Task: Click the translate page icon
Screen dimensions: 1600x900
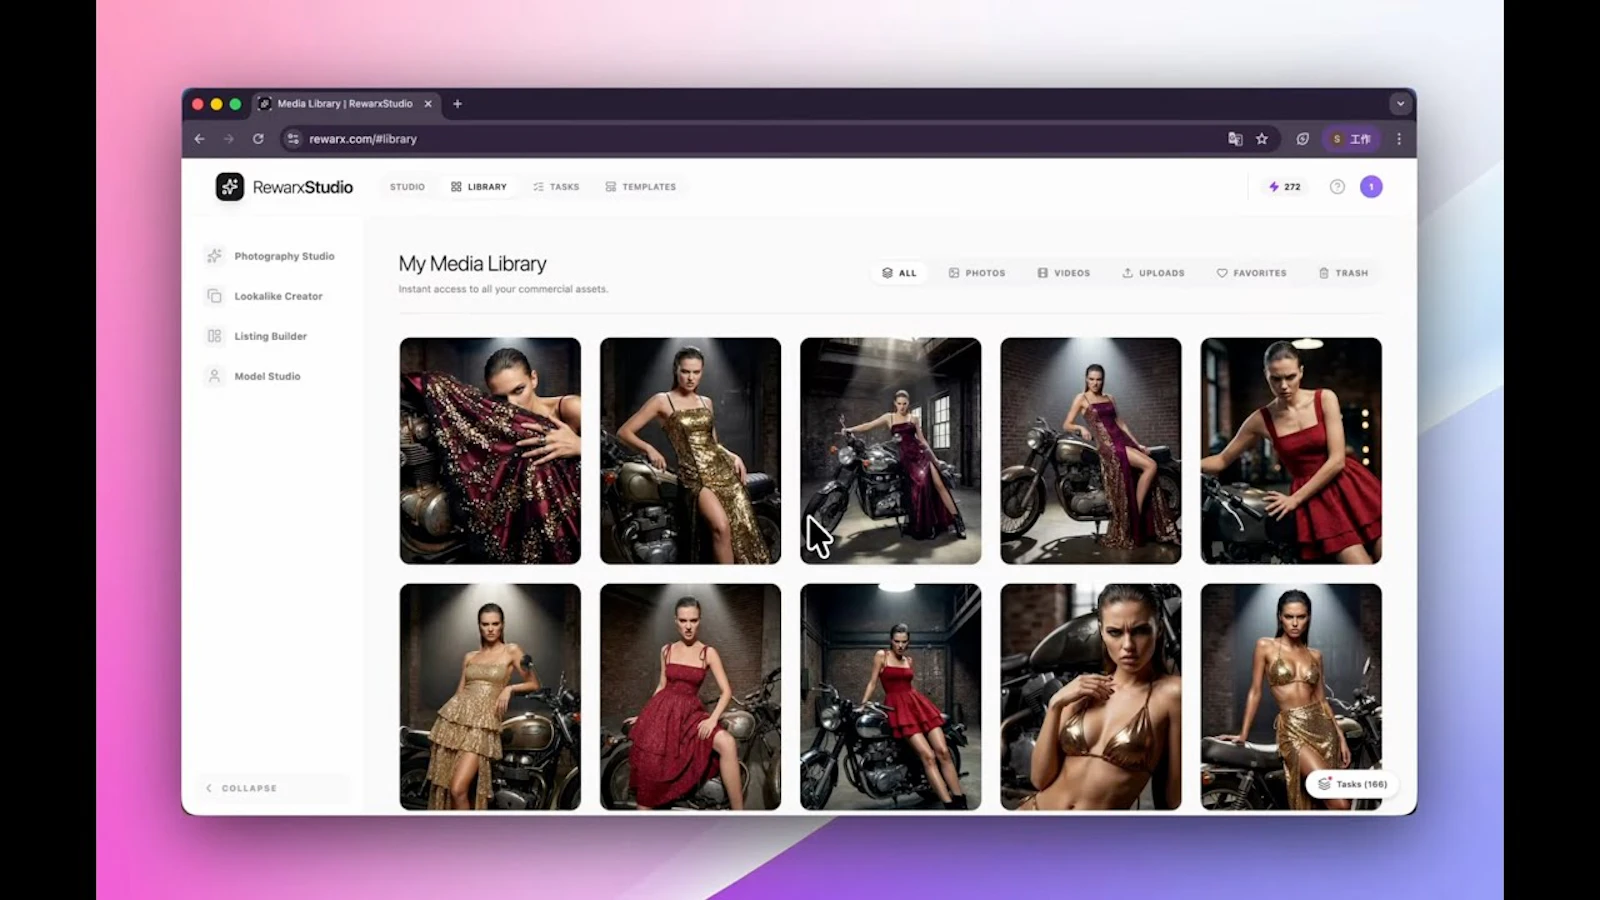Action: [x=1235, y=139]
